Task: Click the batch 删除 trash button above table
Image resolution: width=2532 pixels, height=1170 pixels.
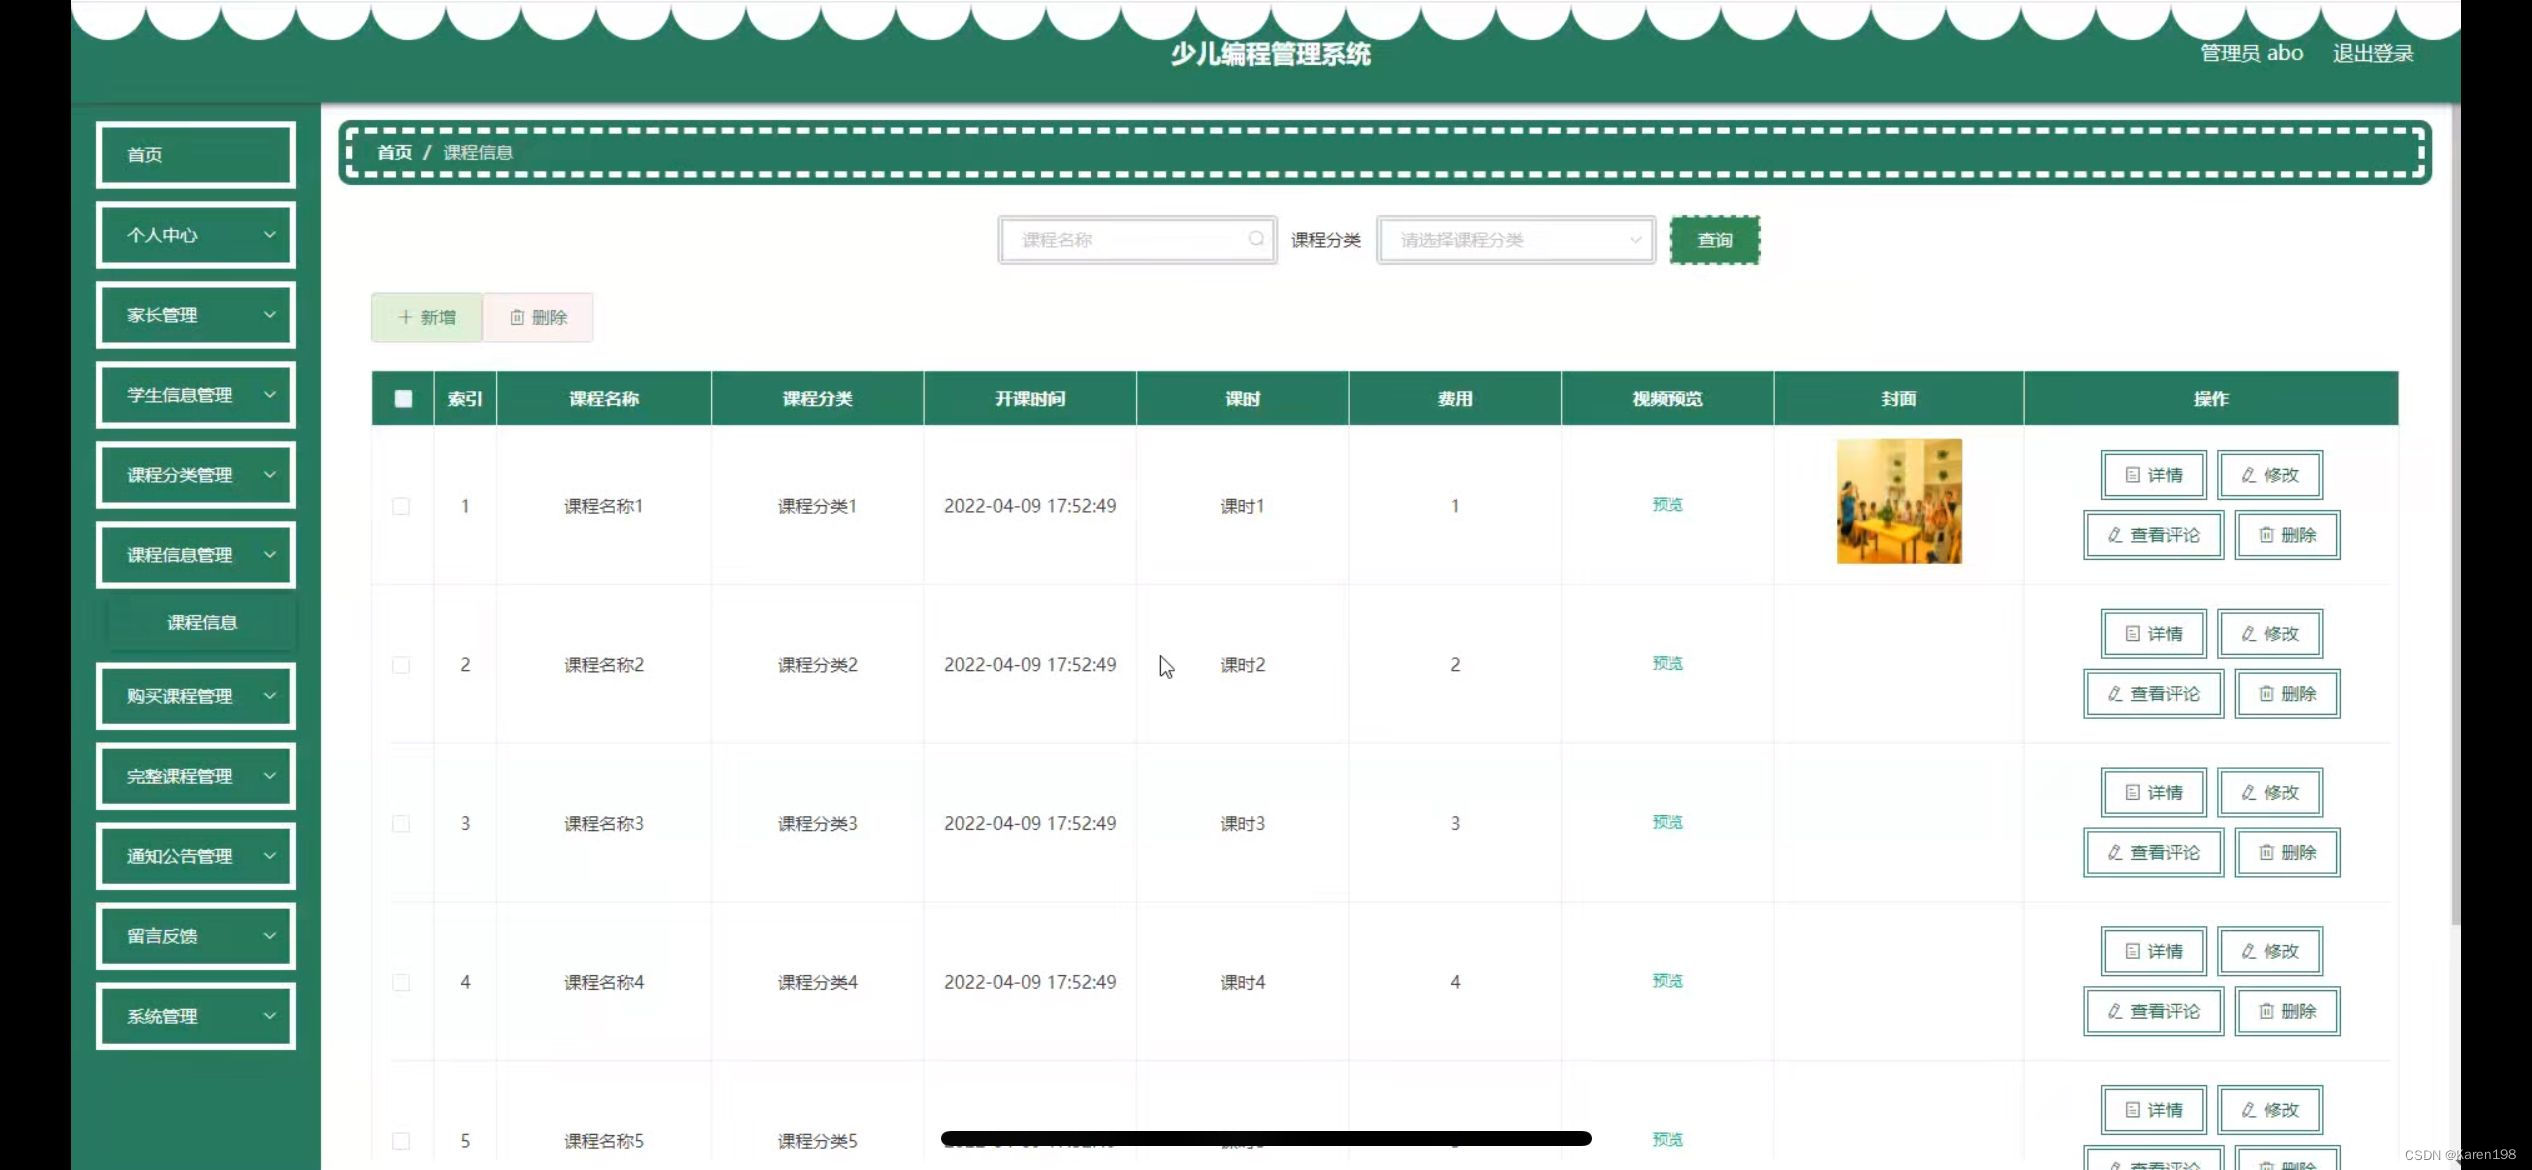Action: (538, 317)
